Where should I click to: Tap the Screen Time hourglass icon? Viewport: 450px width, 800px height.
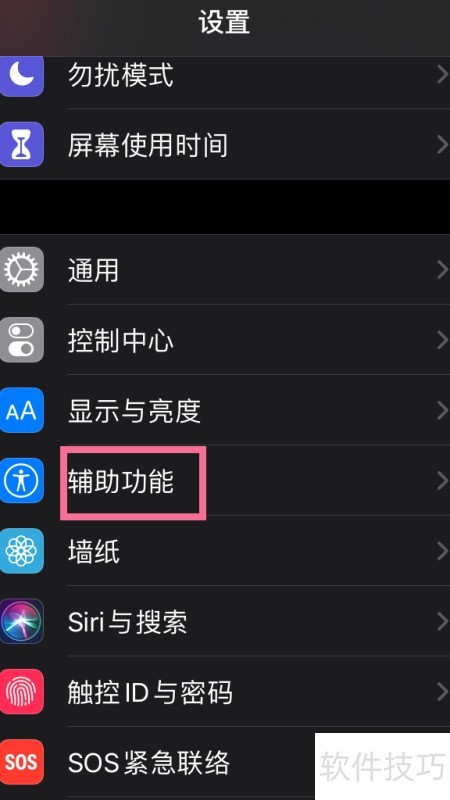tap(21, 145)
